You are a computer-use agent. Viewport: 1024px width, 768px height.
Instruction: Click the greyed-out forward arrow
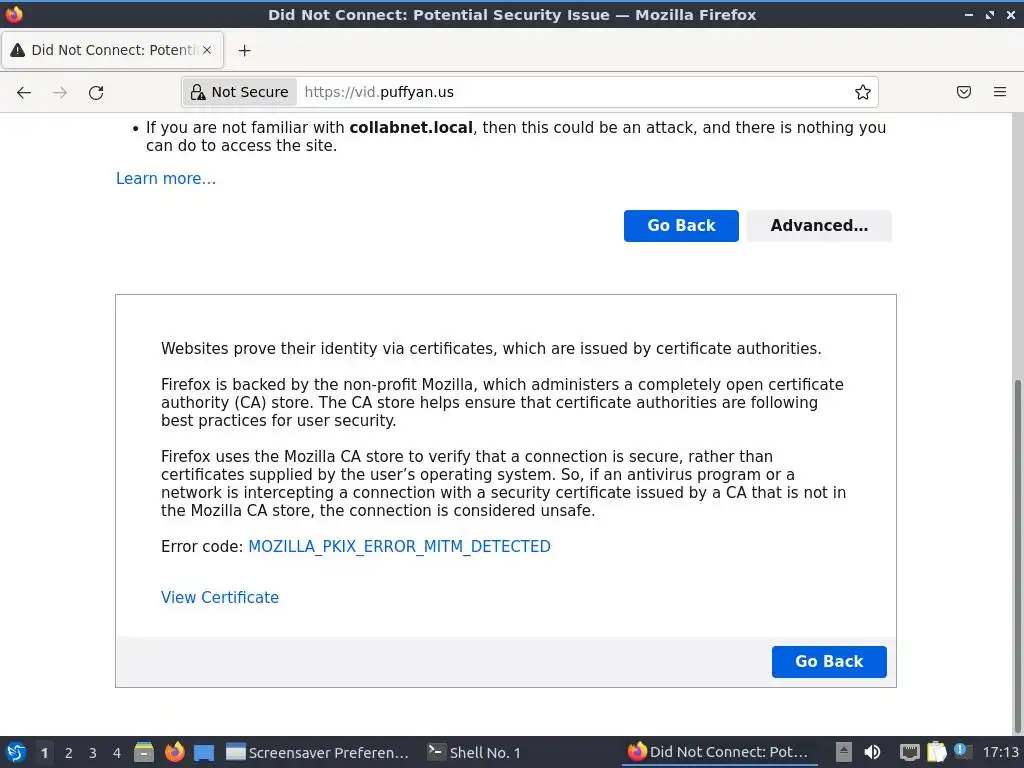pos(60,92)
